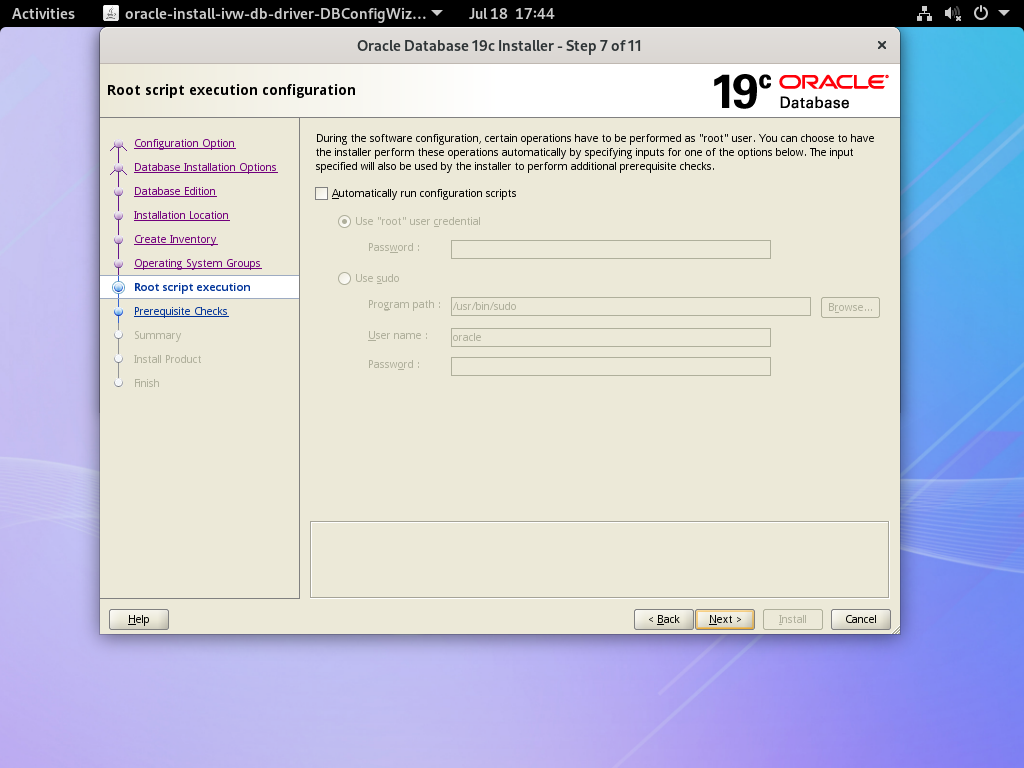Click the Summary step label
1024x768 pixels.
[x=157, y=335]
